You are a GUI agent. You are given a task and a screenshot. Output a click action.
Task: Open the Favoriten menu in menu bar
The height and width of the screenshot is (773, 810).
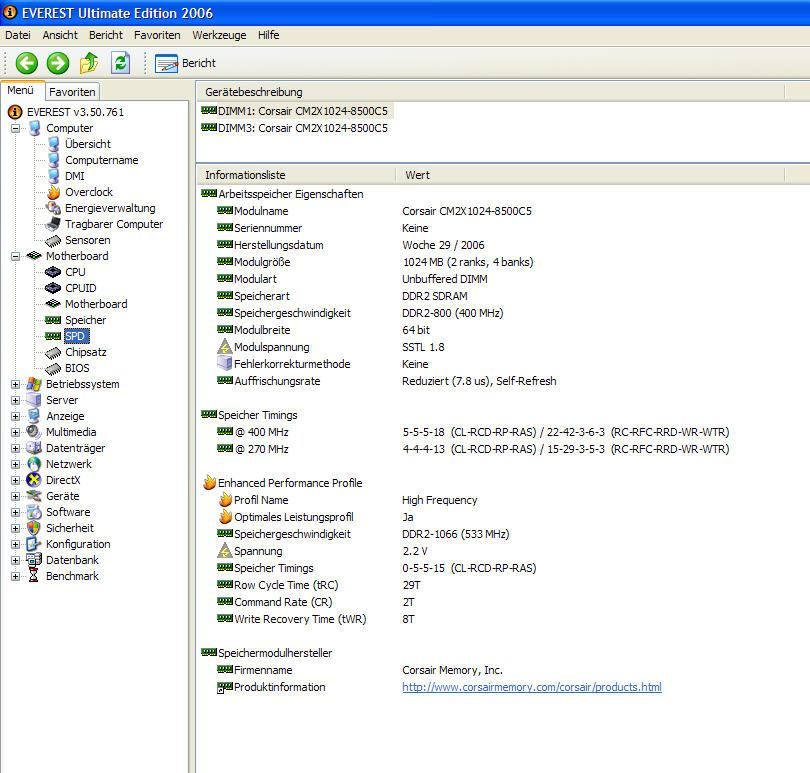click(157, 35)
